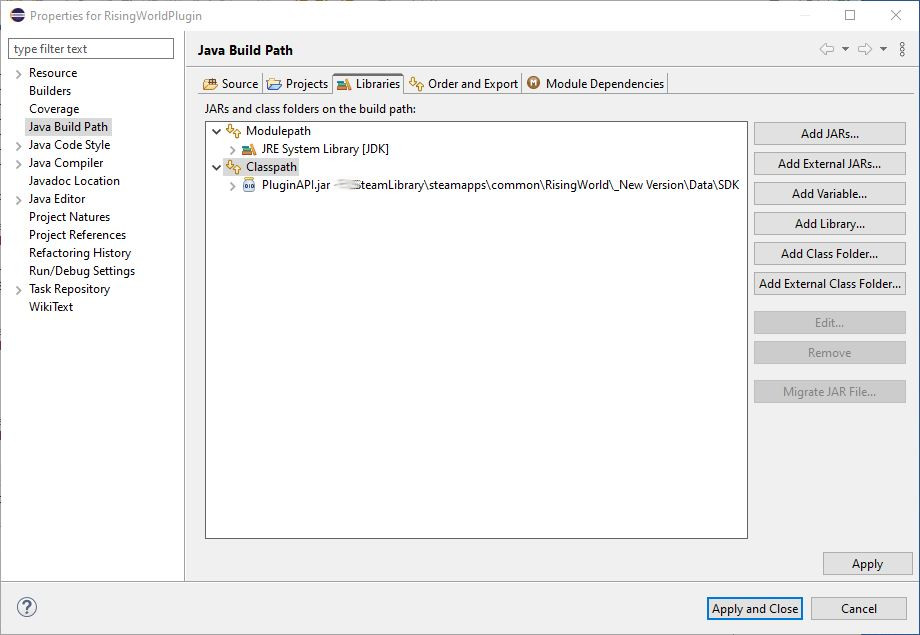Image resolution: width=920 pixels, height=635 pixels.
Task: Expand the Resource category in sidebar
Action: point(18,74)
